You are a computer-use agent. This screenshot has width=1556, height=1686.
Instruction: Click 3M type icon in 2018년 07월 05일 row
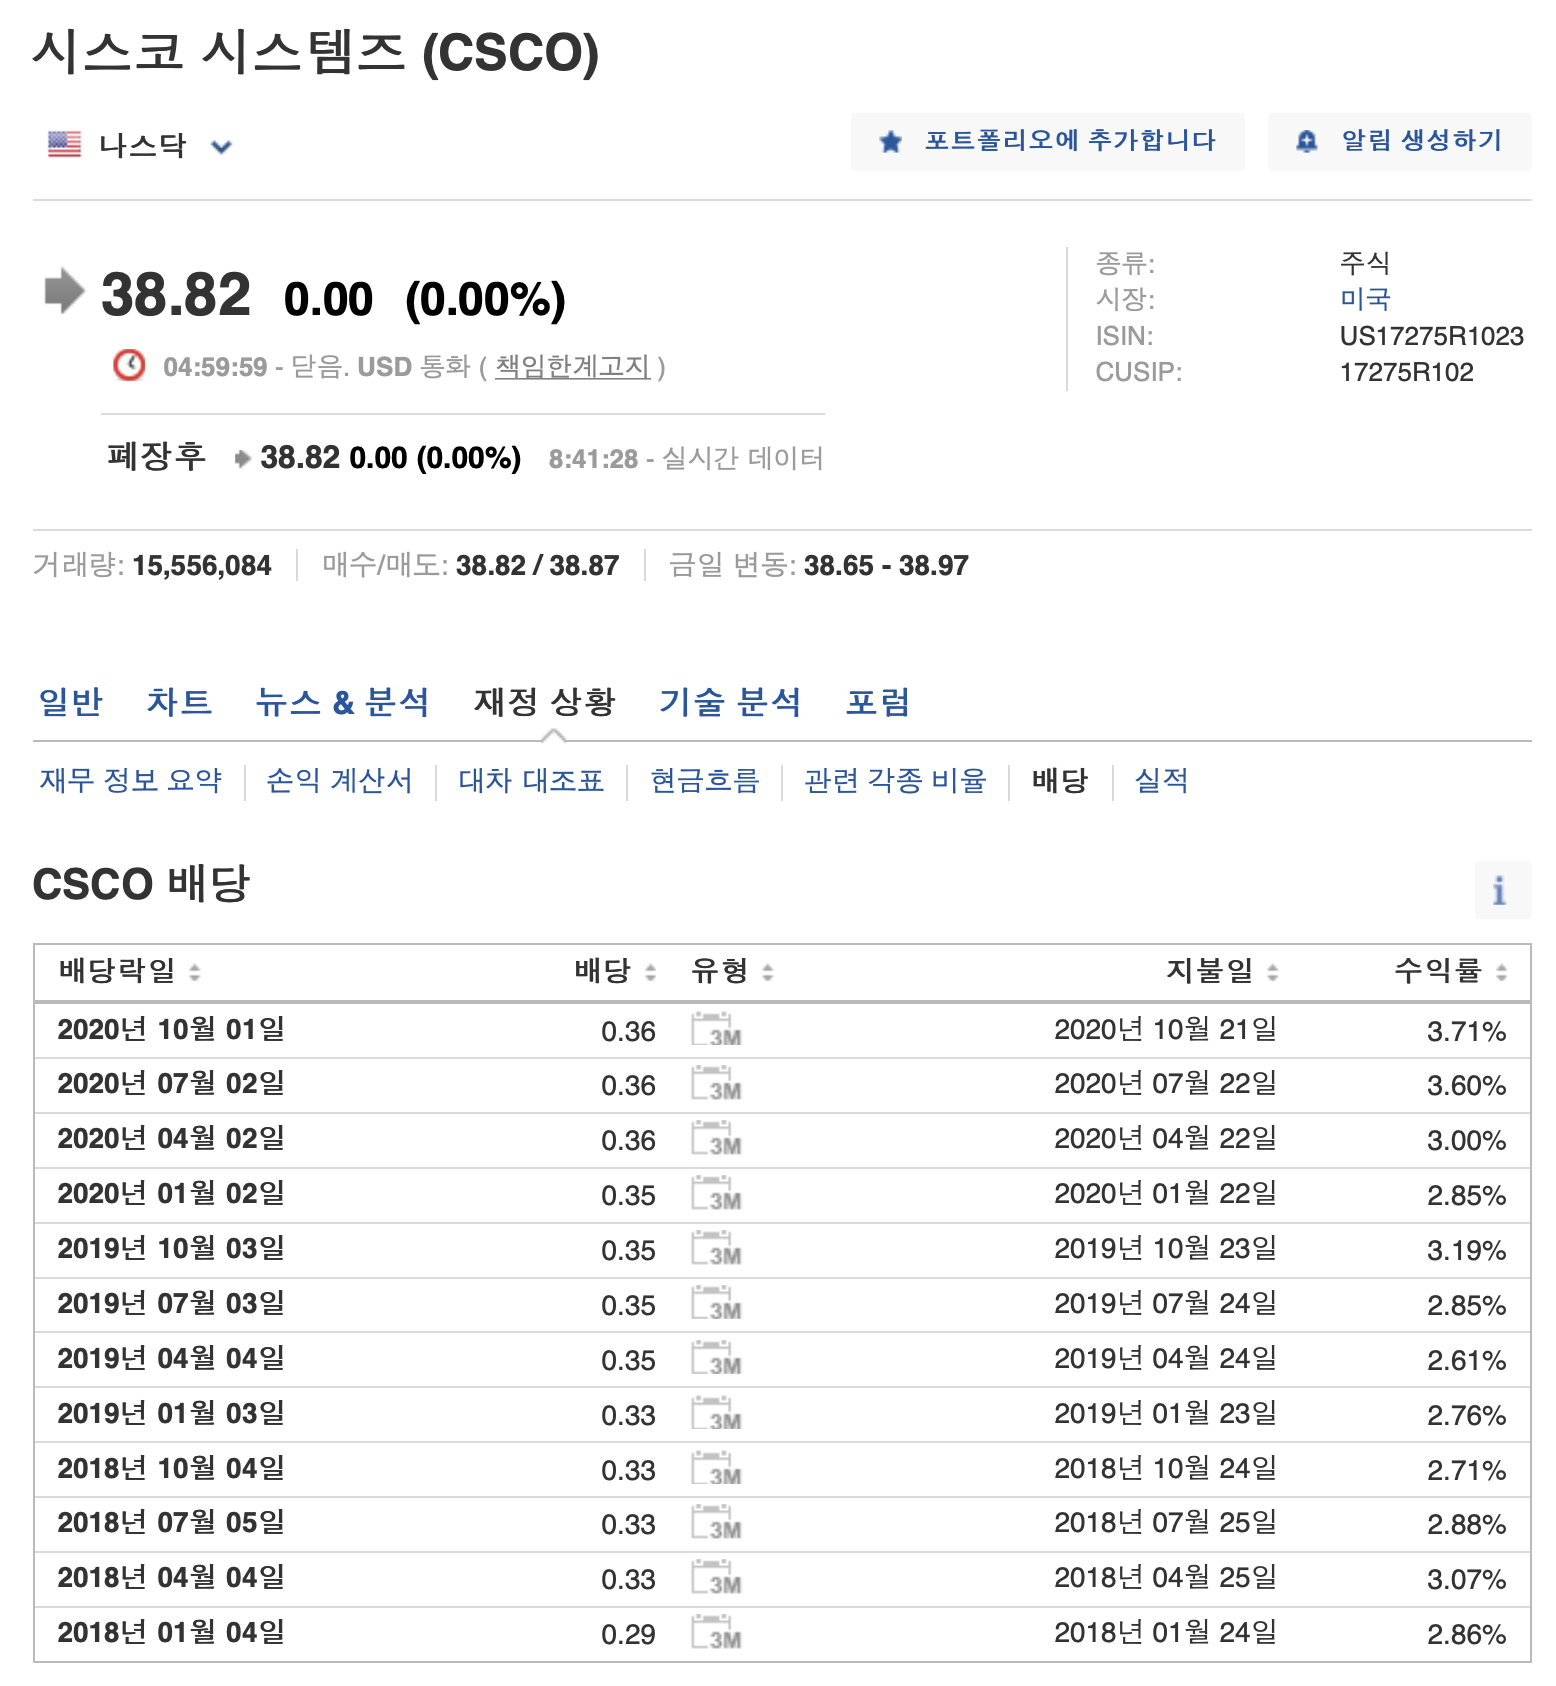point(716,1524)
